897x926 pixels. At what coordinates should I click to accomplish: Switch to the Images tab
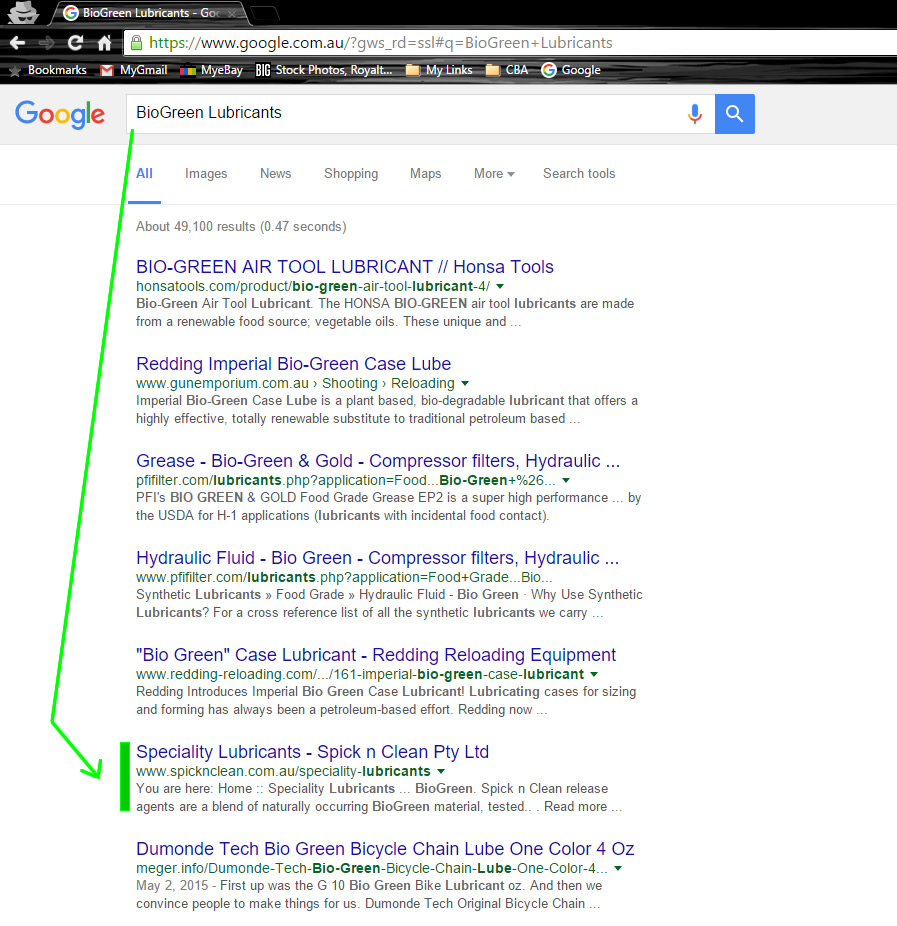coord(206,174)
